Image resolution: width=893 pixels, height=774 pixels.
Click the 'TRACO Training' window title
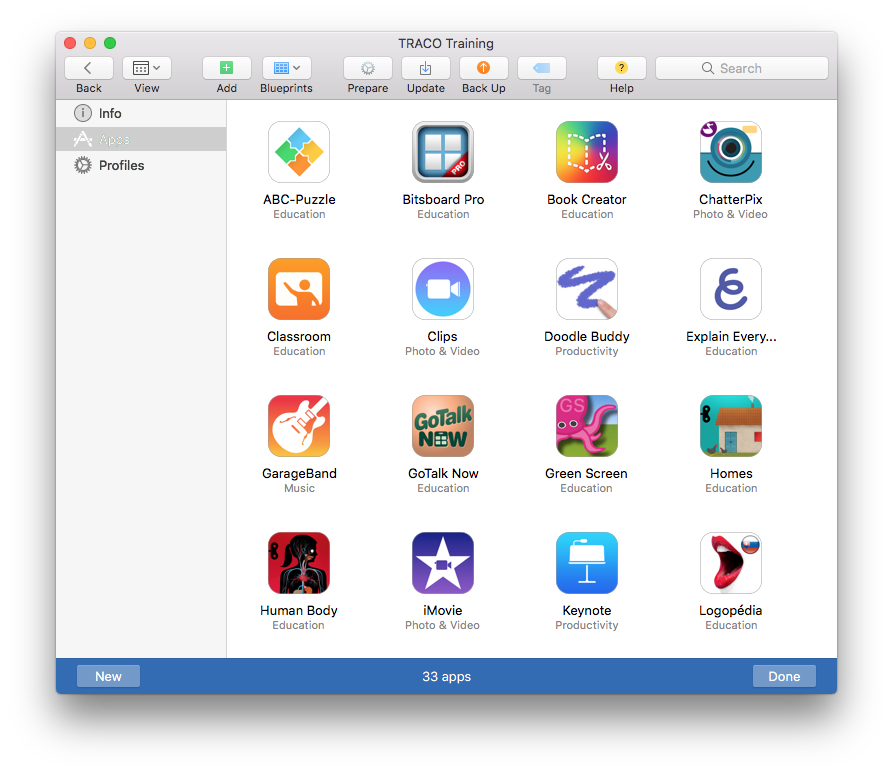pyautogui.click(x=446, y=43)
